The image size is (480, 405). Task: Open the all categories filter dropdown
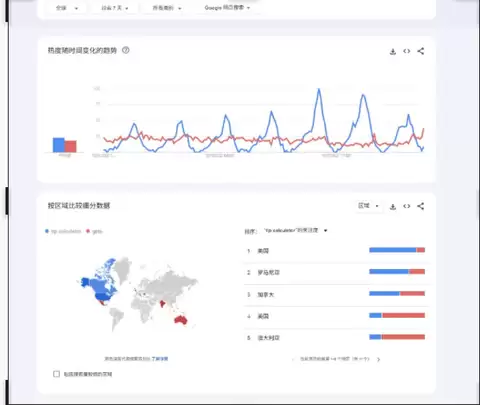[167, 8]
